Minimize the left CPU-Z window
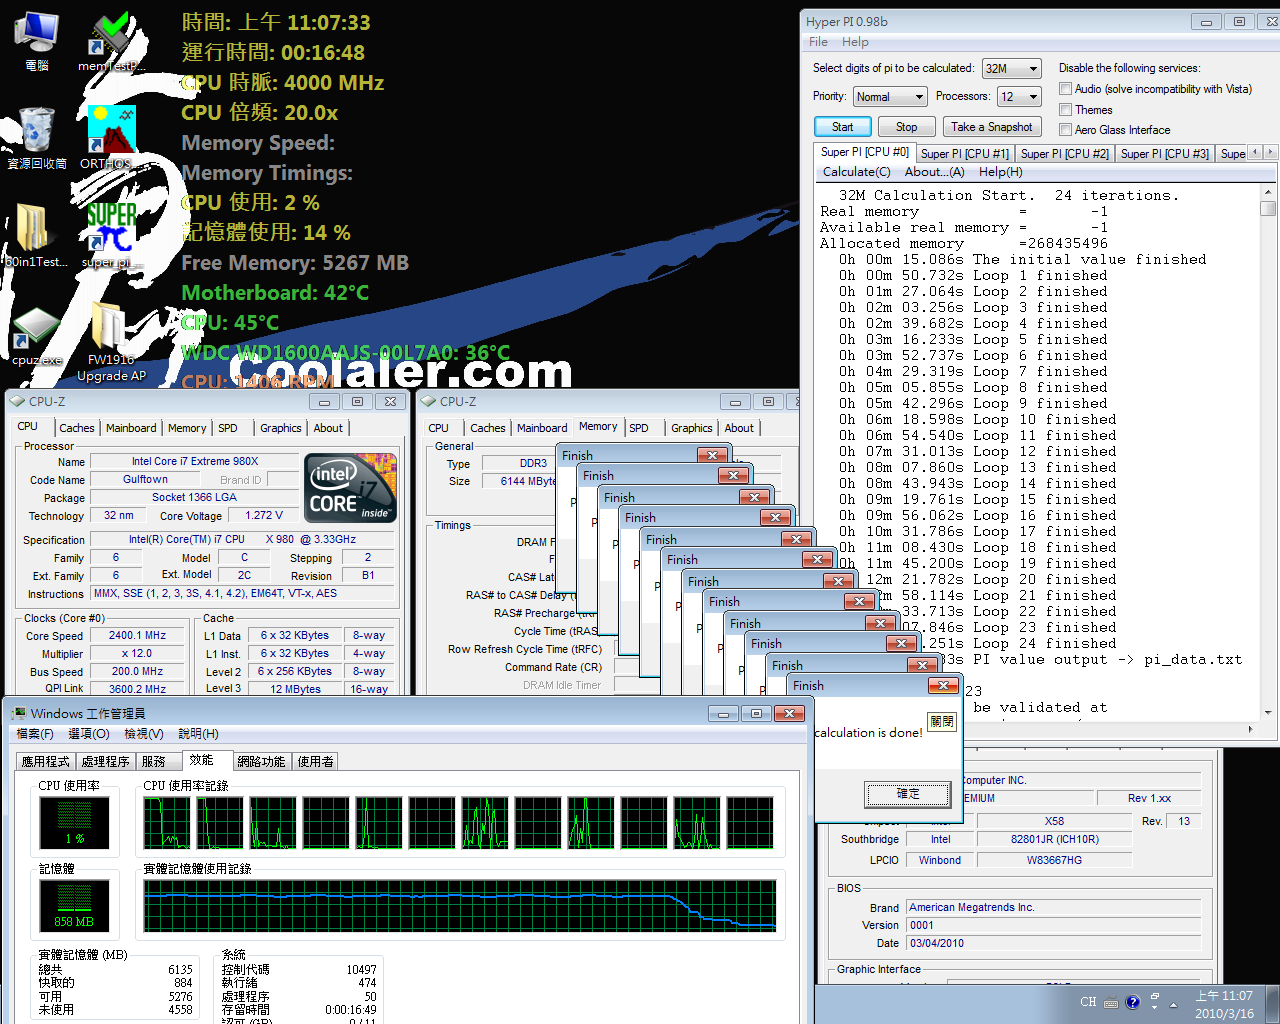 coord(324,401)
